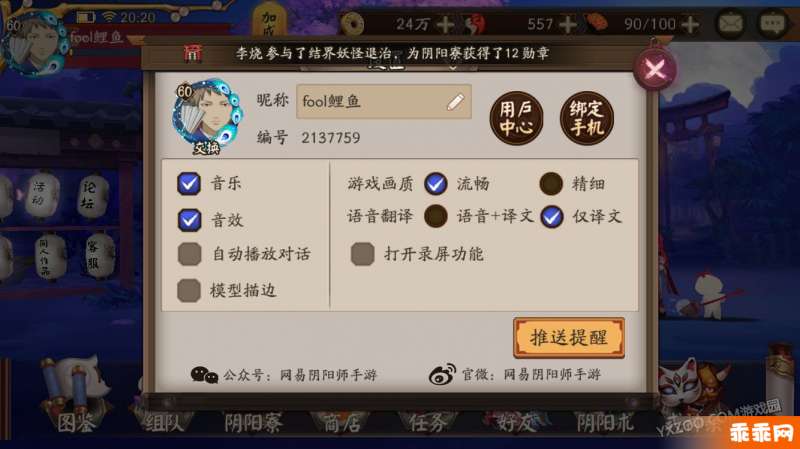This screenshot has height=449, width=800.
Task: Click the avatar 更换 portrait
Action: click(207, 117)
